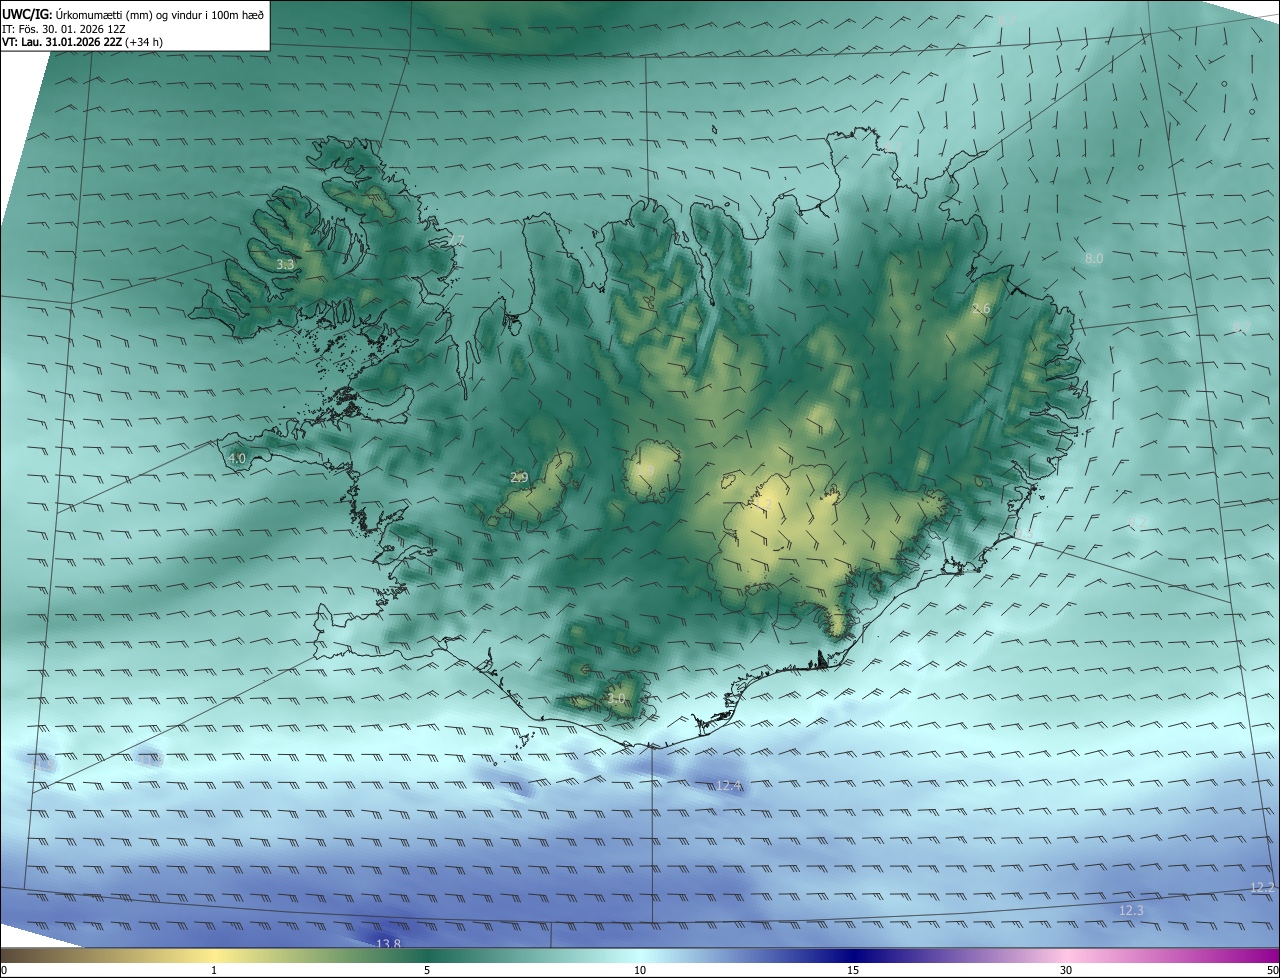
Task: Click the 12.3 value in the southeast sea
Action: [x=1131, y=910]
